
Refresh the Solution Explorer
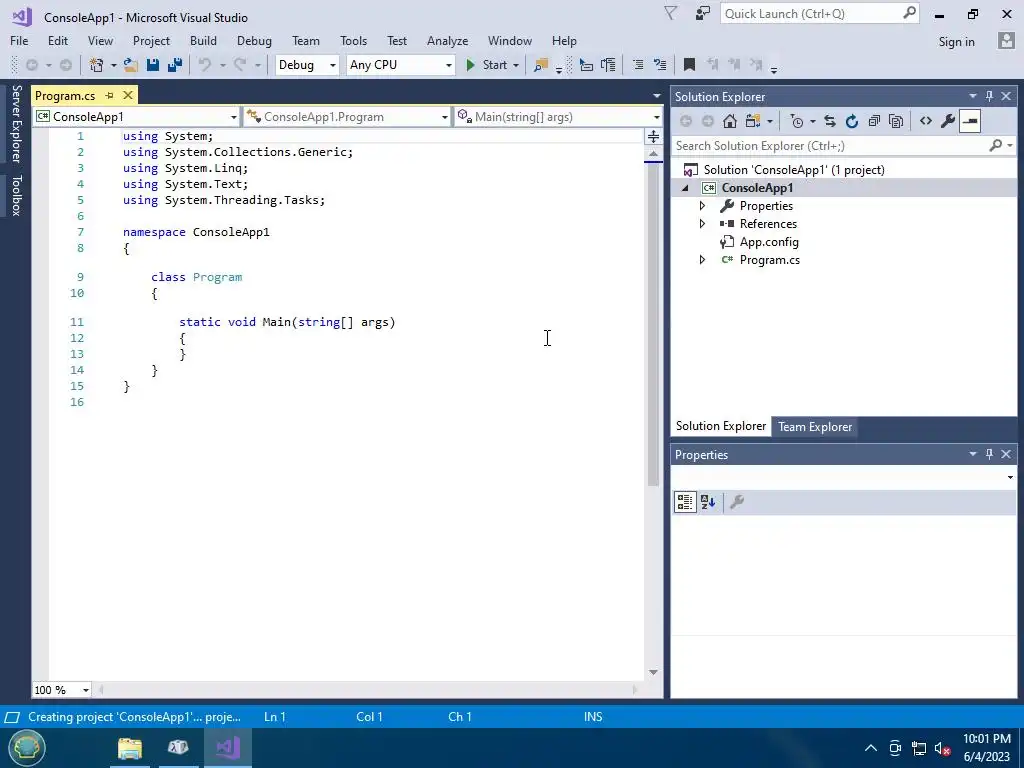(x=852, y=121)
